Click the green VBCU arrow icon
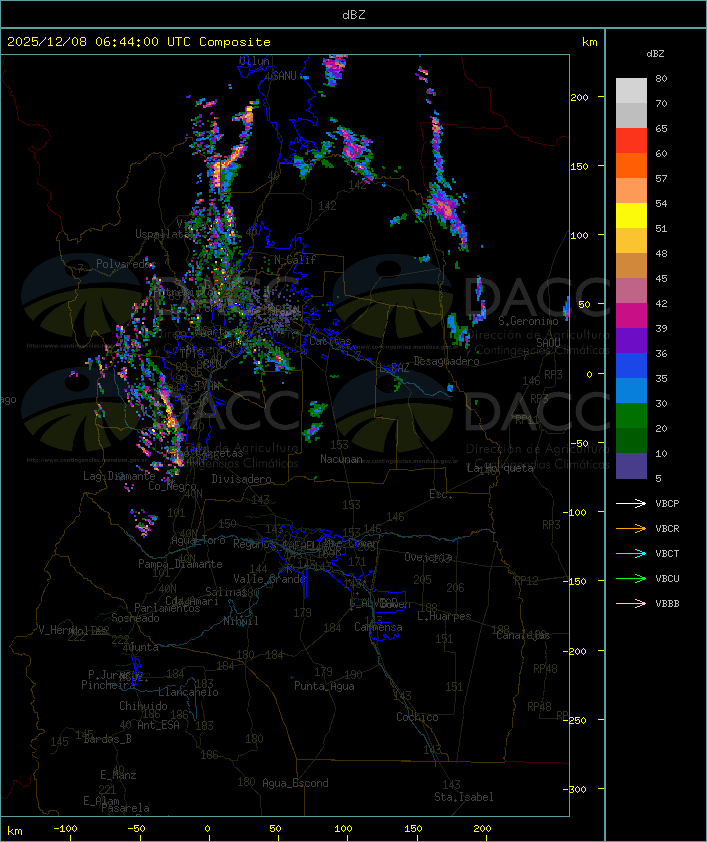Screen dimensions: 707x842 631,578
